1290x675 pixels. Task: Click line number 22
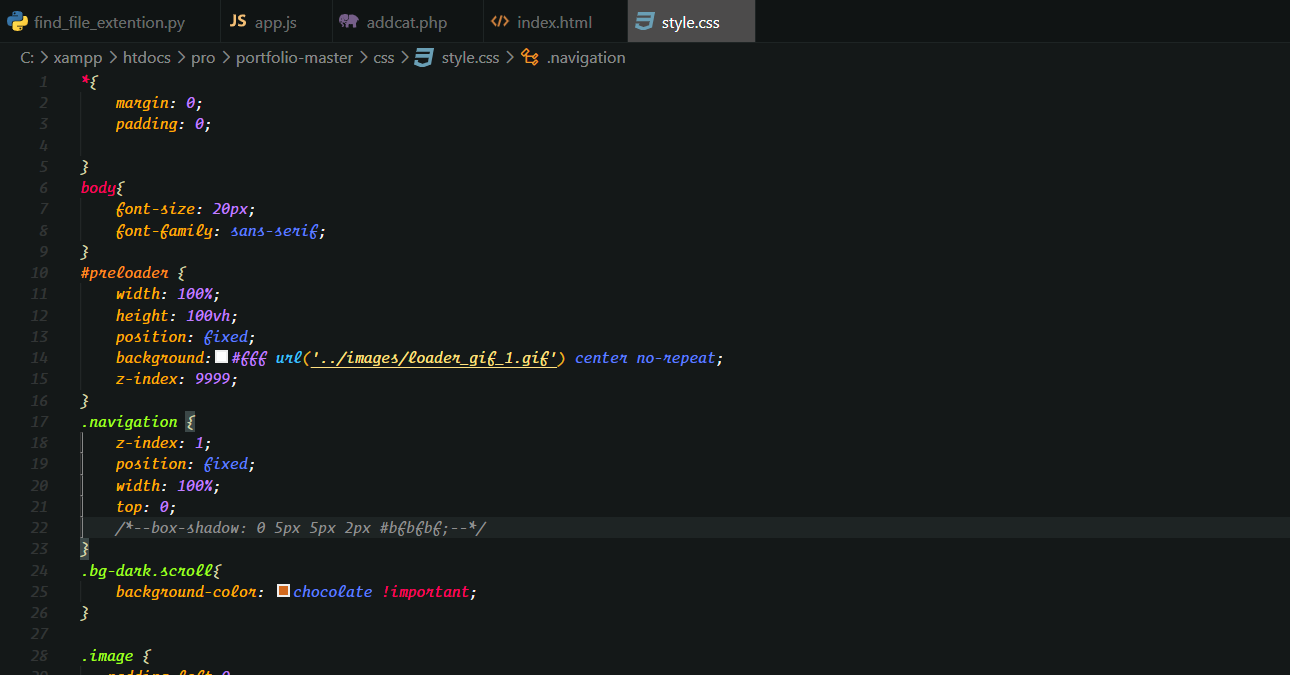(40, 528)
